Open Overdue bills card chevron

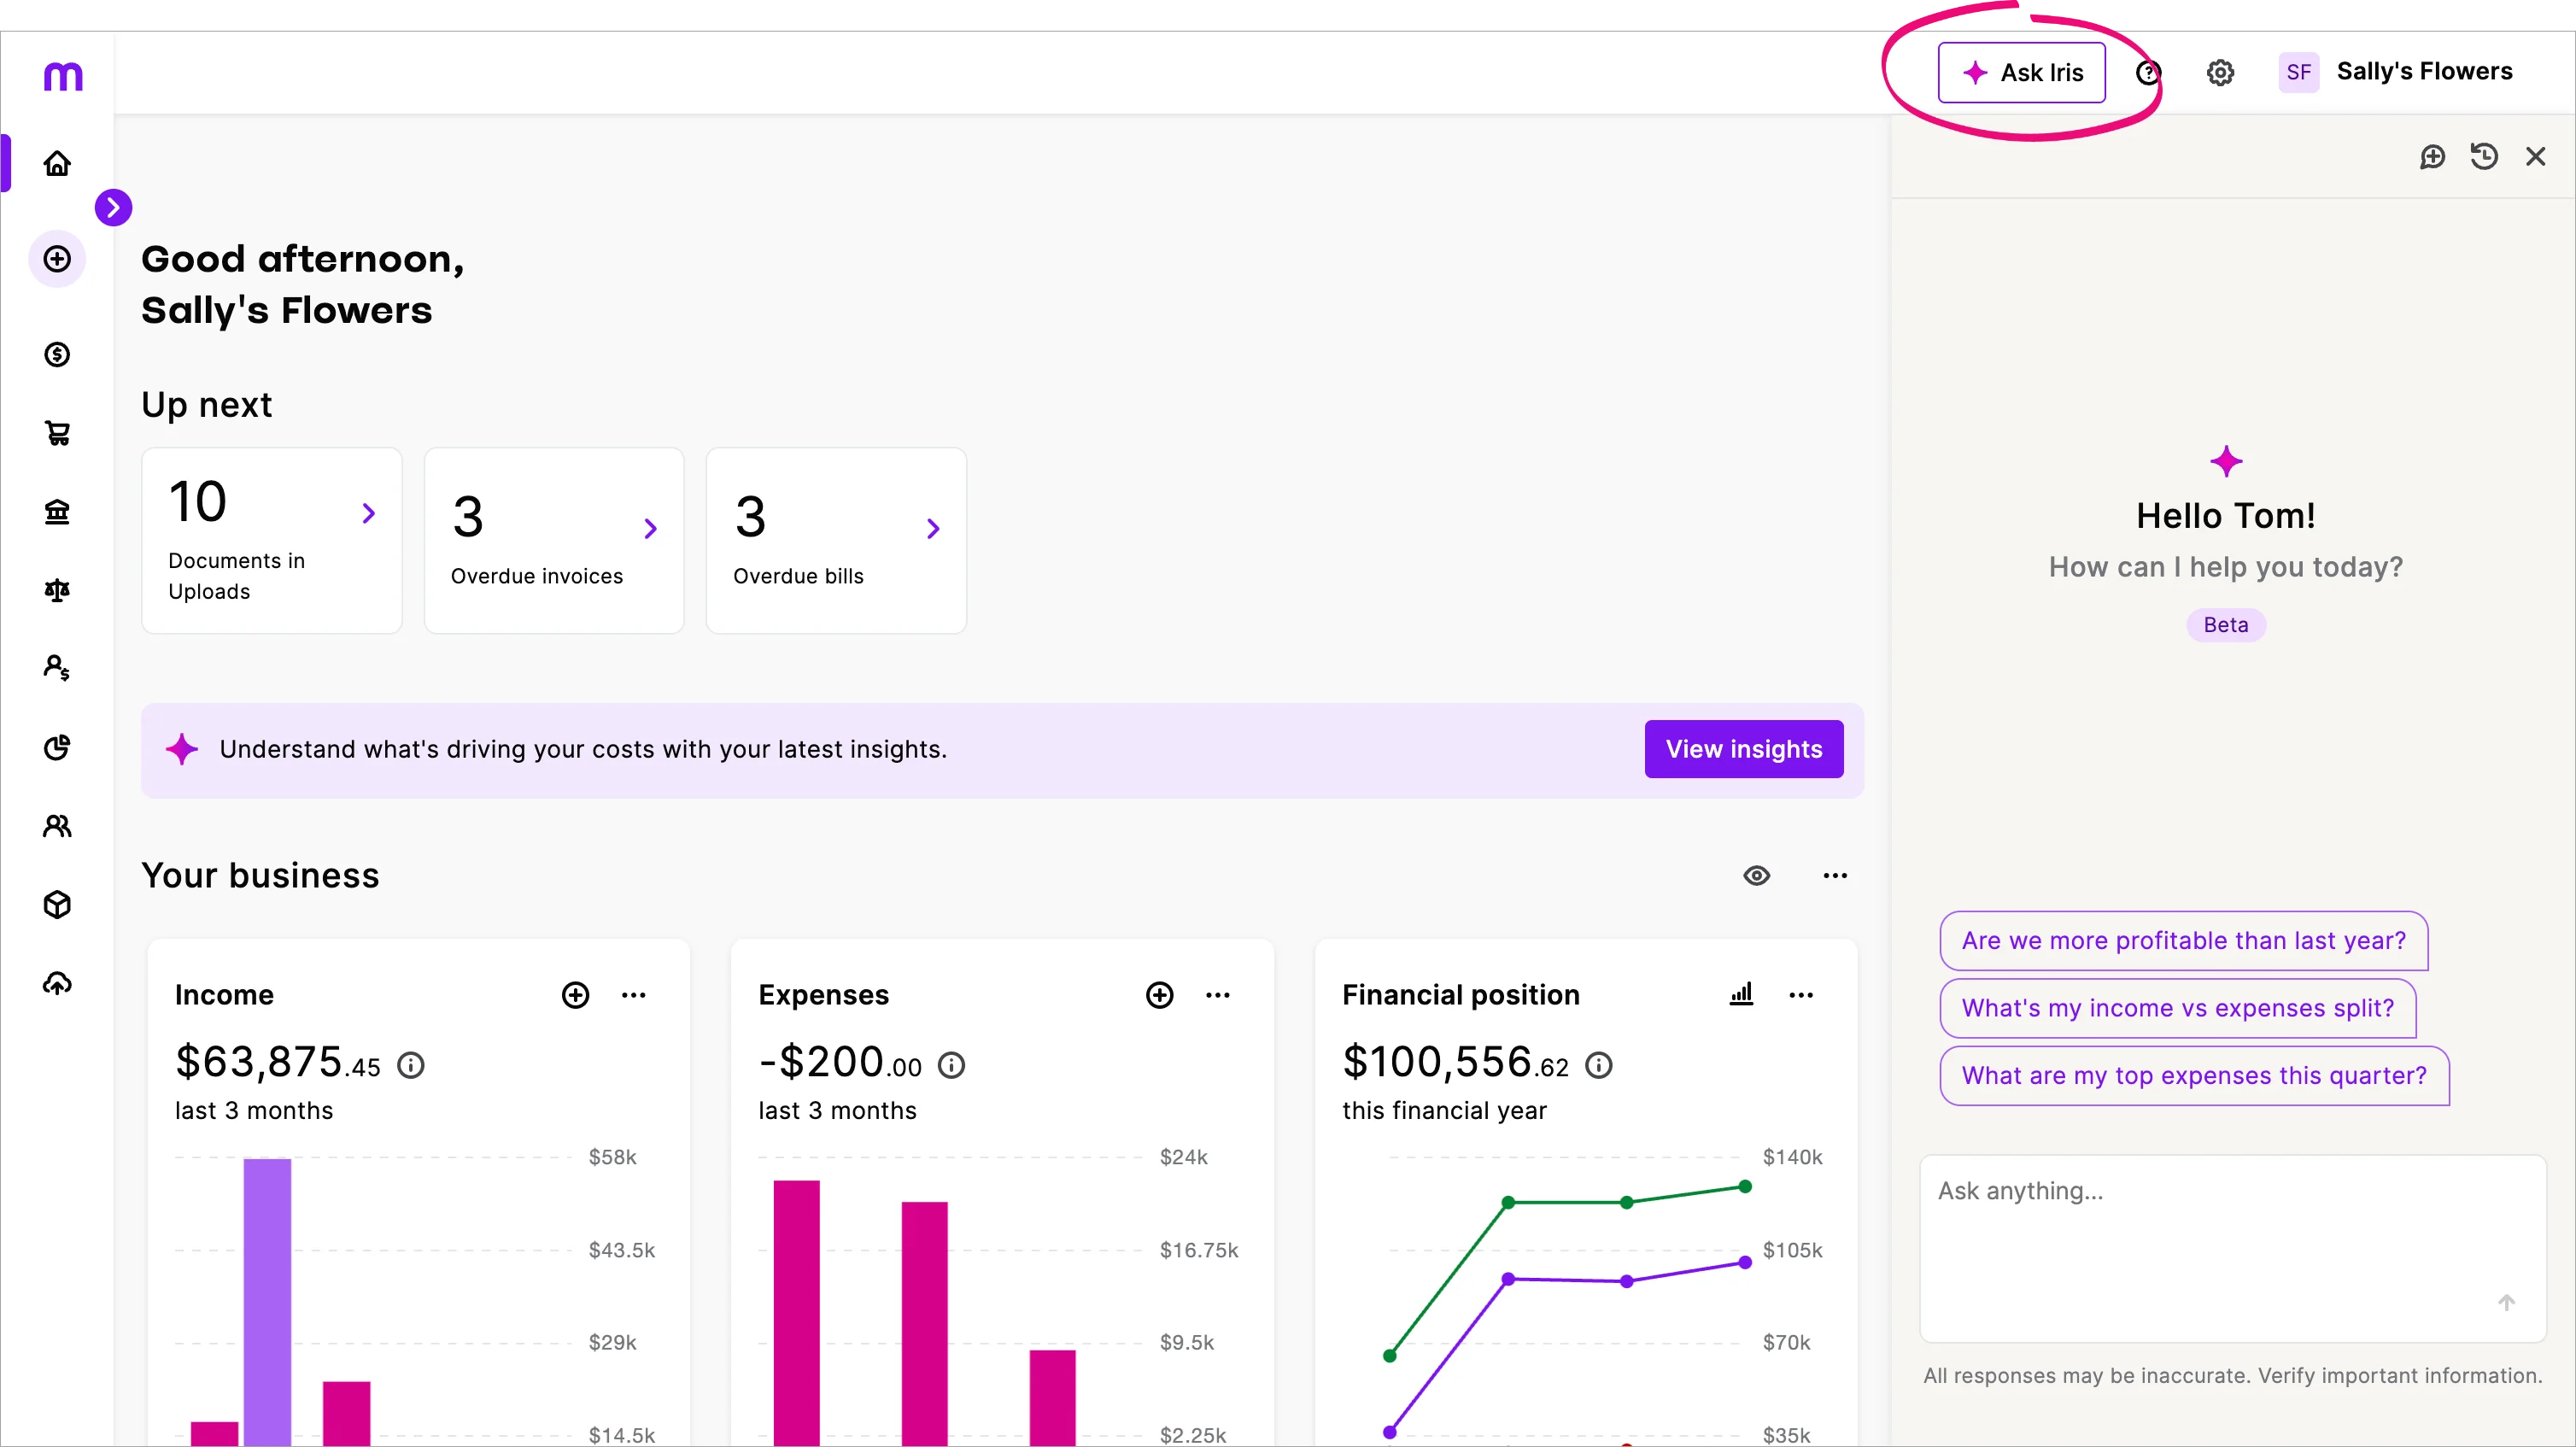[x=933, y=528]
